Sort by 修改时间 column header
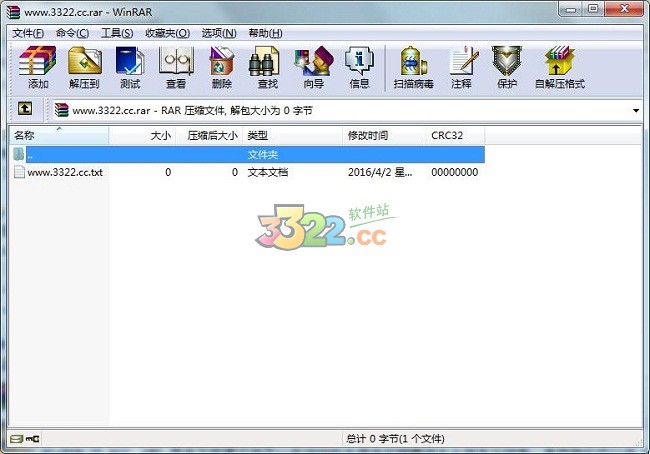Viewport: 650px width, 454px height. [385, 136]
